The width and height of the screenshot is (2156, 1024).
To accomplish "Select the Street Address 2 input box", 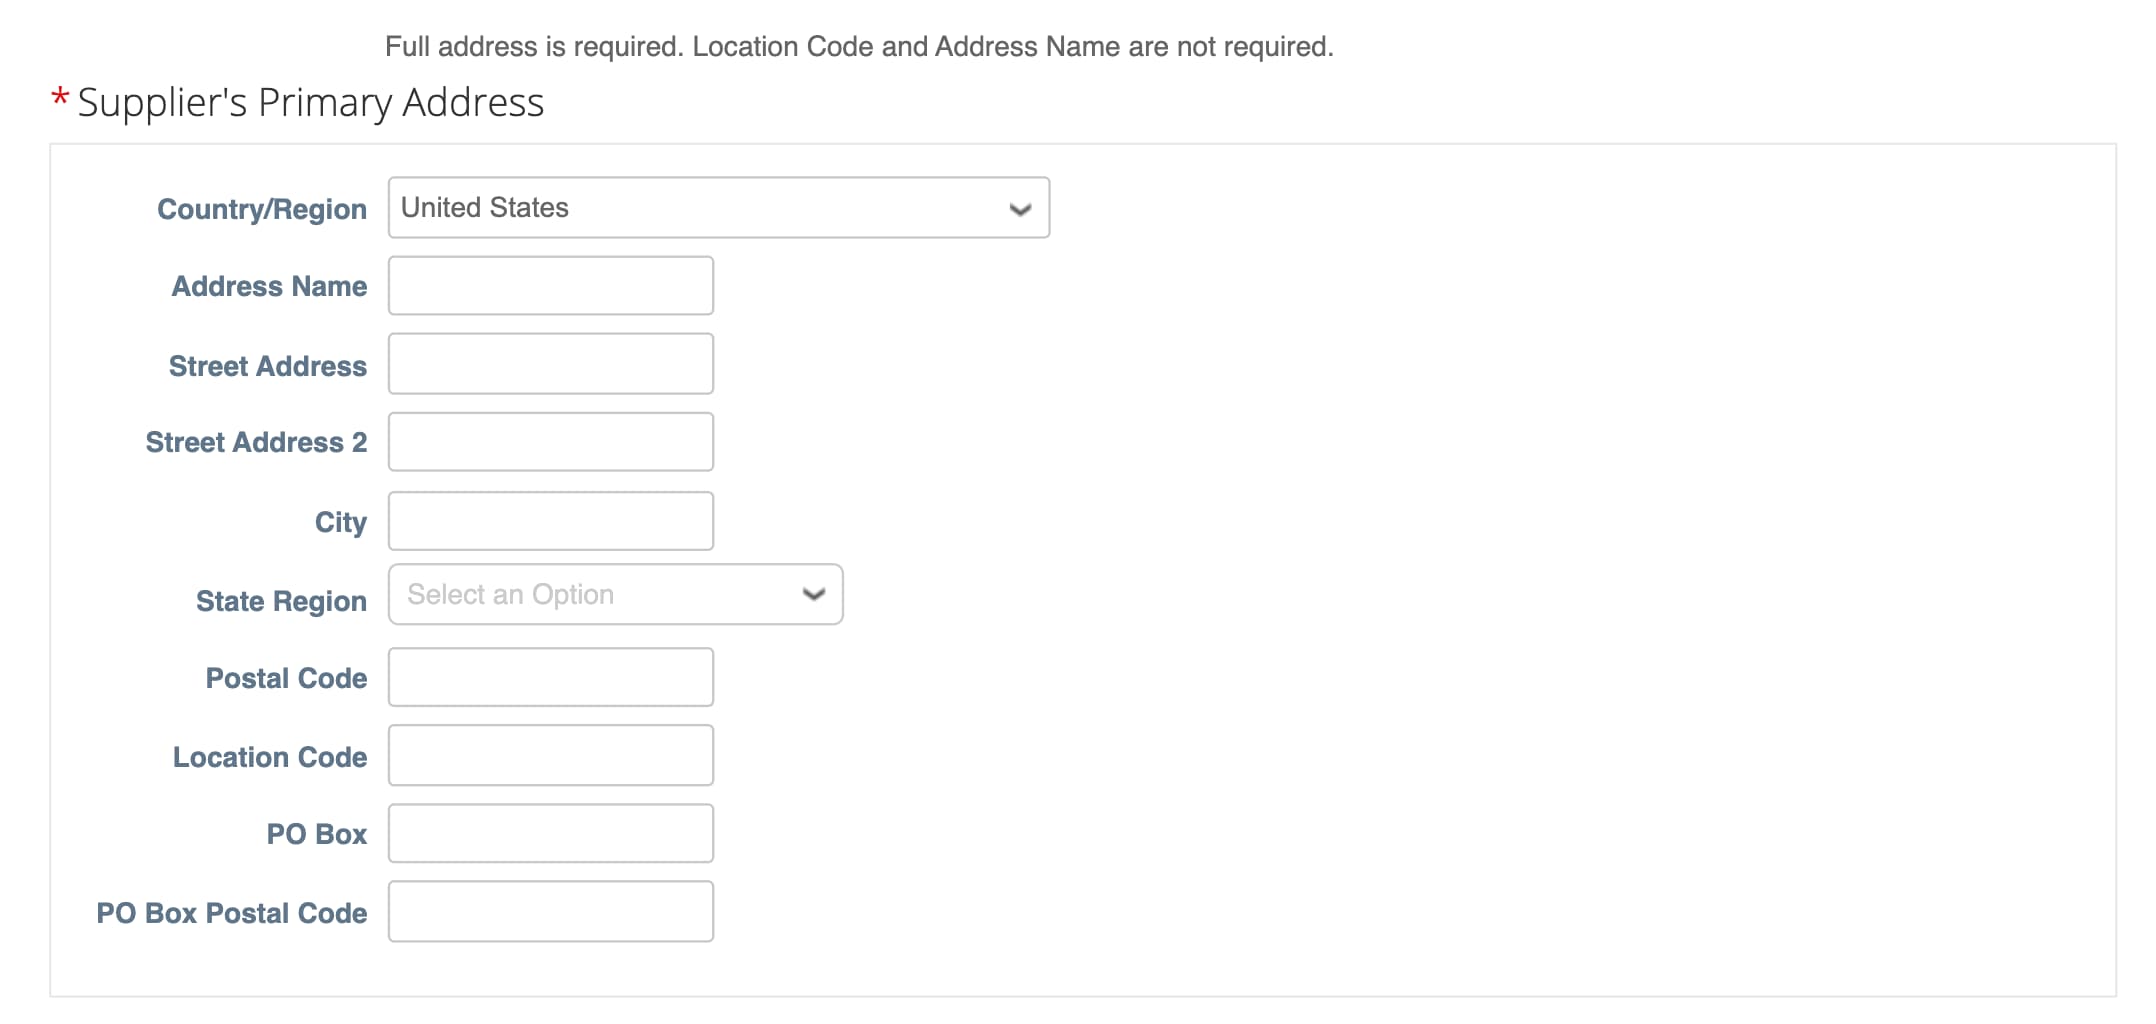I will click(550, 442).
